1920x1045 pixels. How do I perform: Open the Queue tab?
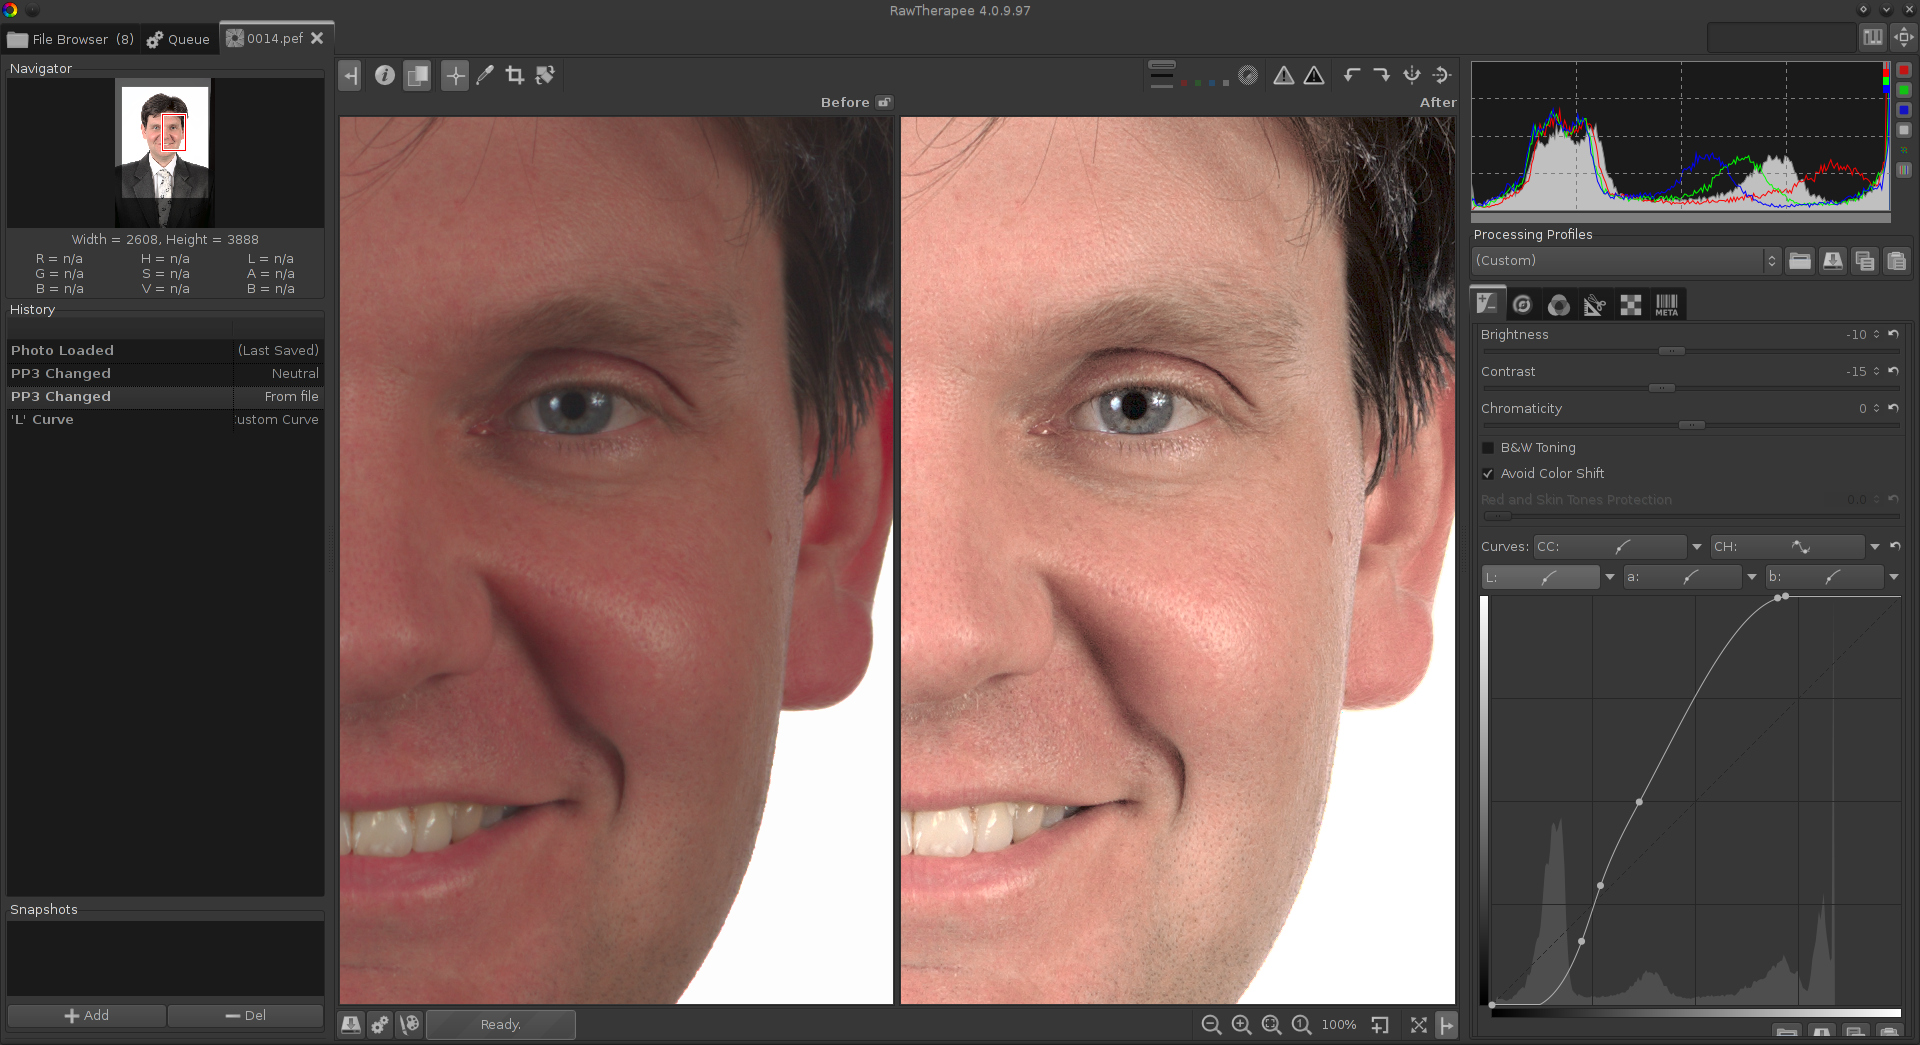tap(178, 39)
